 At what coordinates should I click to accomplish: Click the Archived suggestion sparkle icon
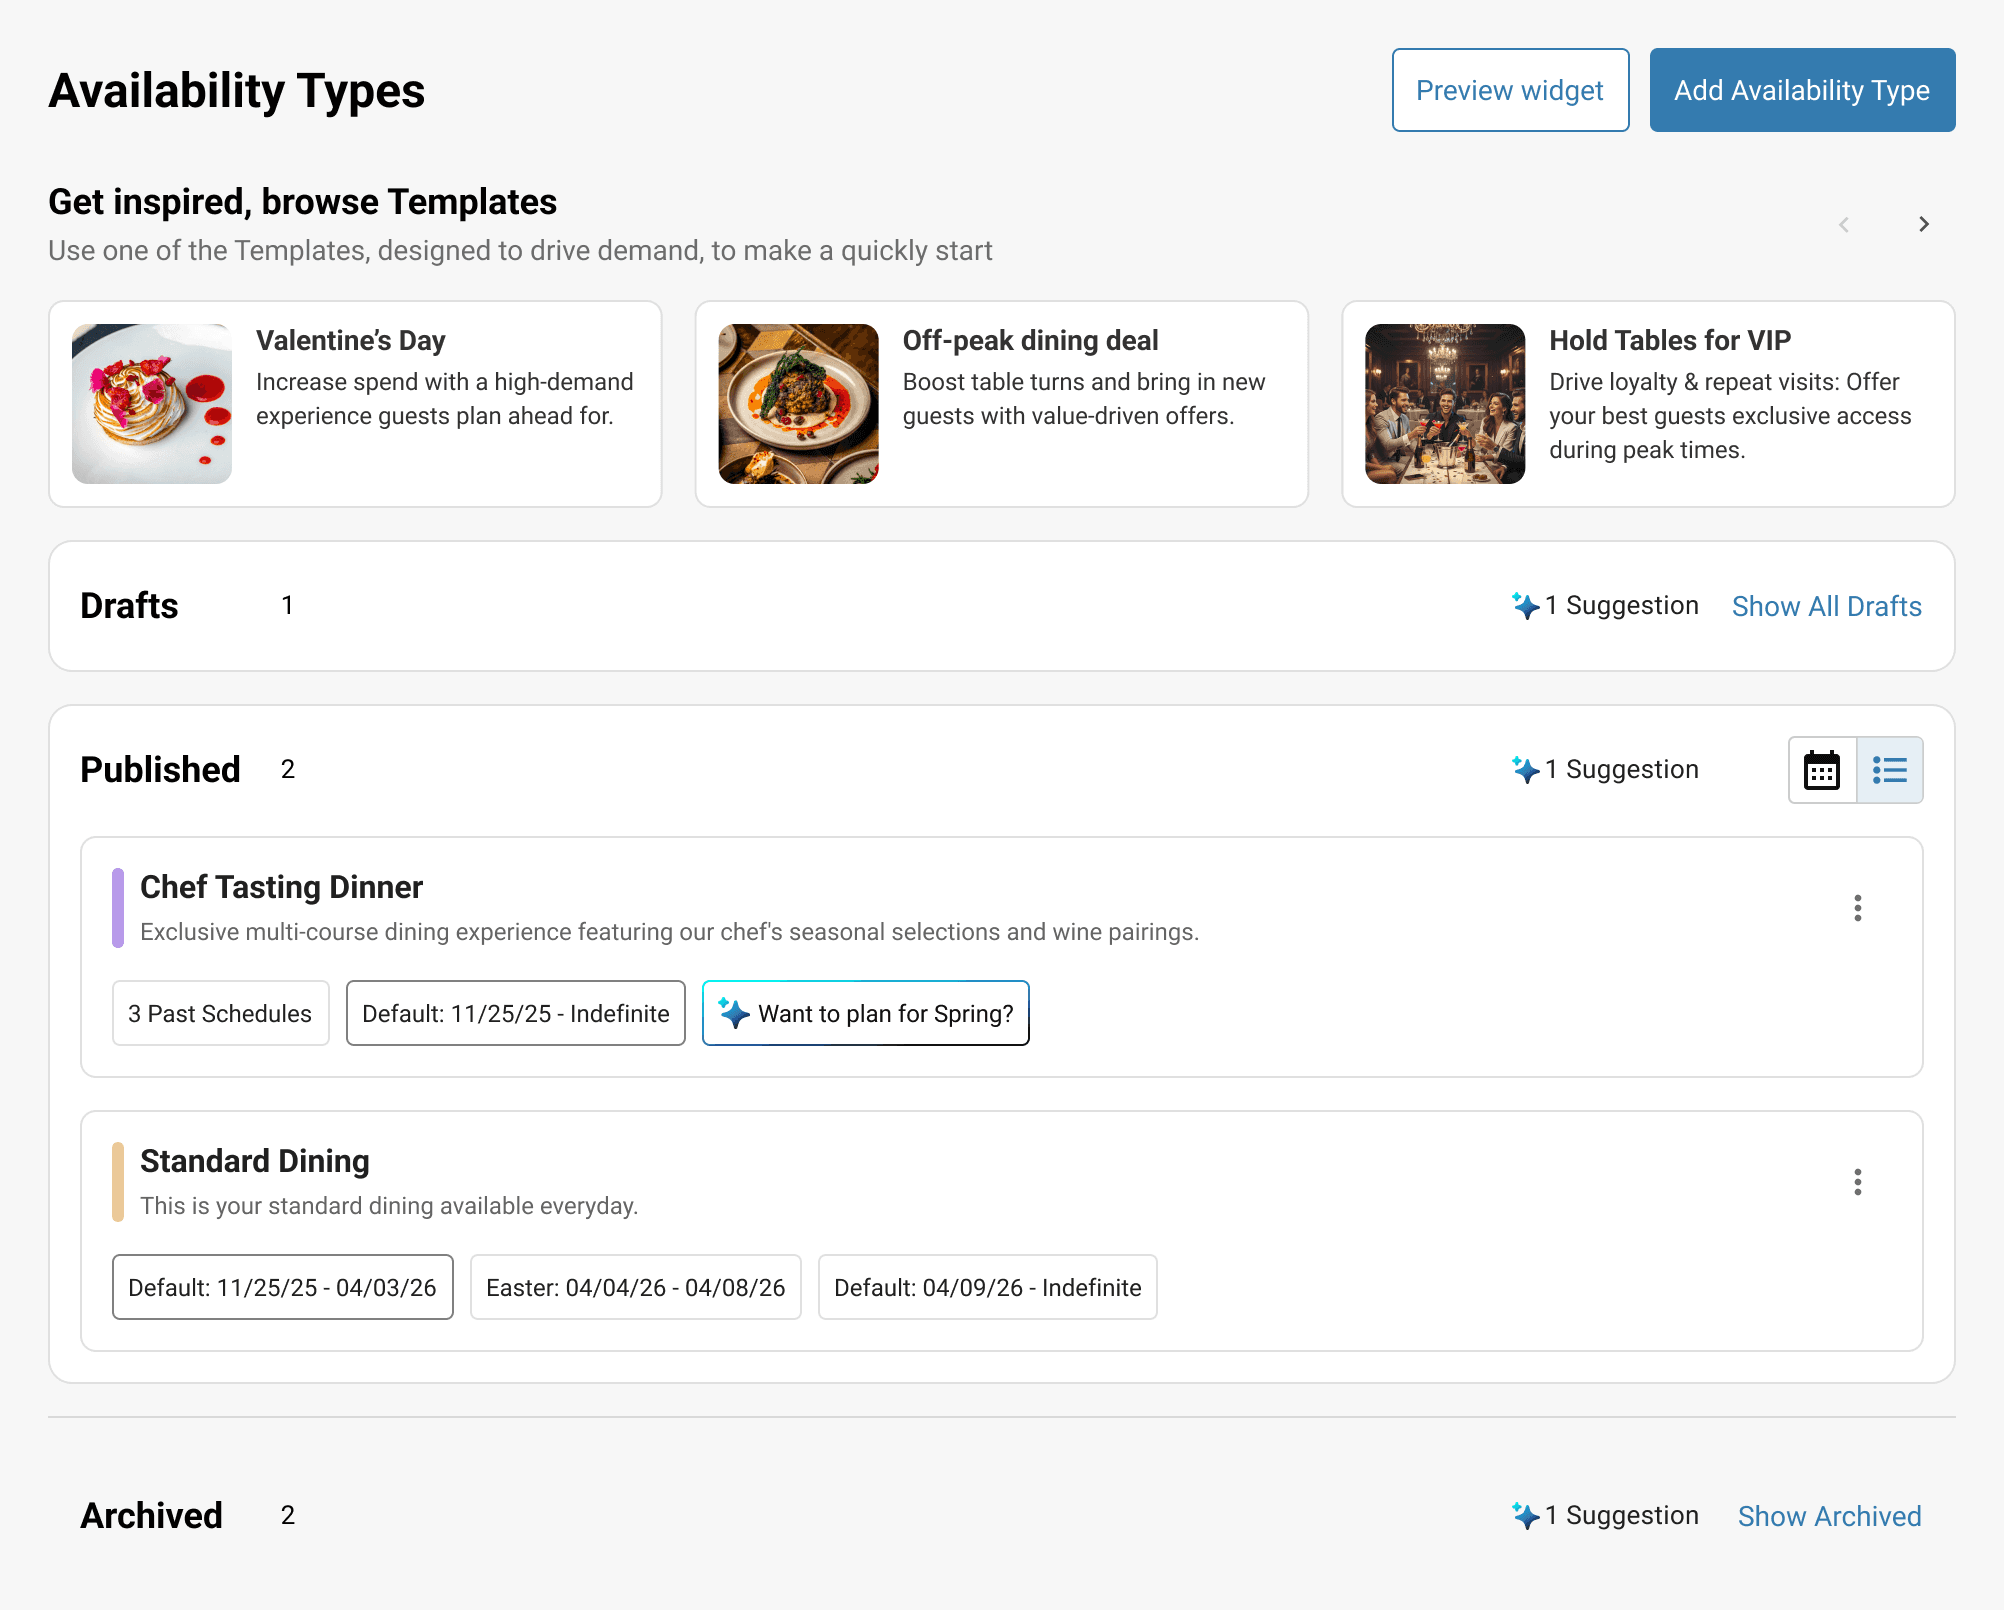pyautogui.click(x=1525, y=1515)
